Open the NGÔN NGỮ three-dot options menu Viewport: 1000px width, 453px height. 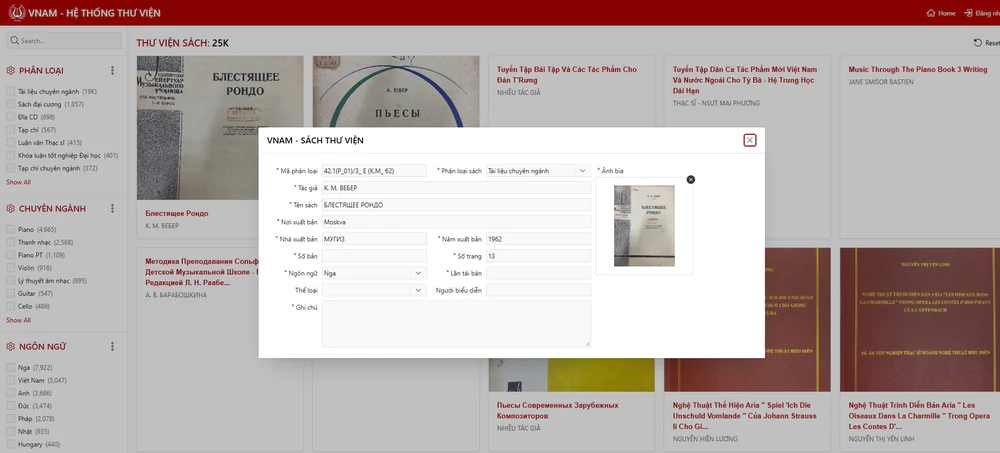pos(112,346)
